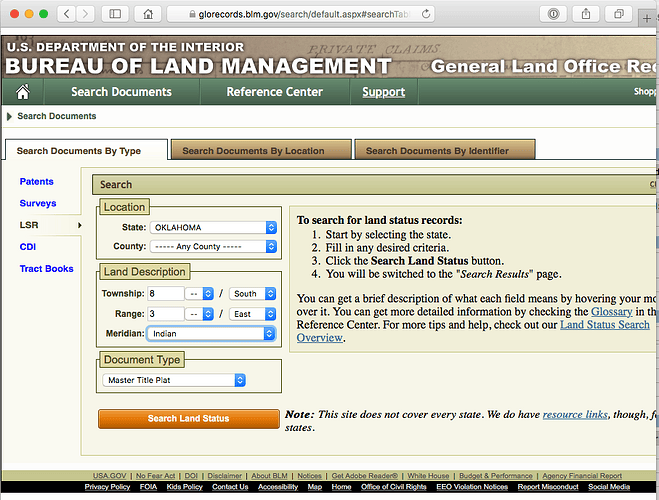This screenshot has height=500, width=659.
Task: Go back with Safari back arrow
Action: point(66,14)
